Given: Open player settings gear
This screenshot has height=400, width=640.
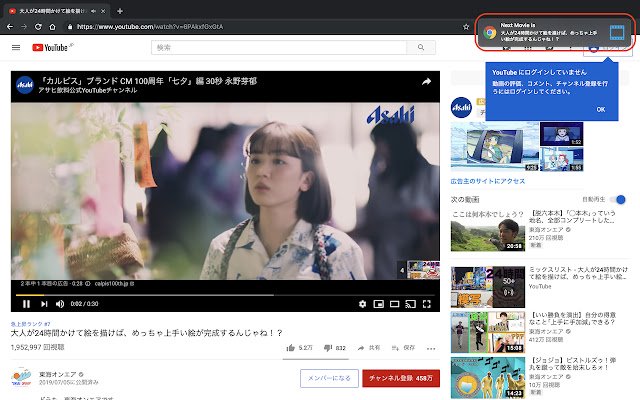Looking at the screenshot, I should 362,304.
